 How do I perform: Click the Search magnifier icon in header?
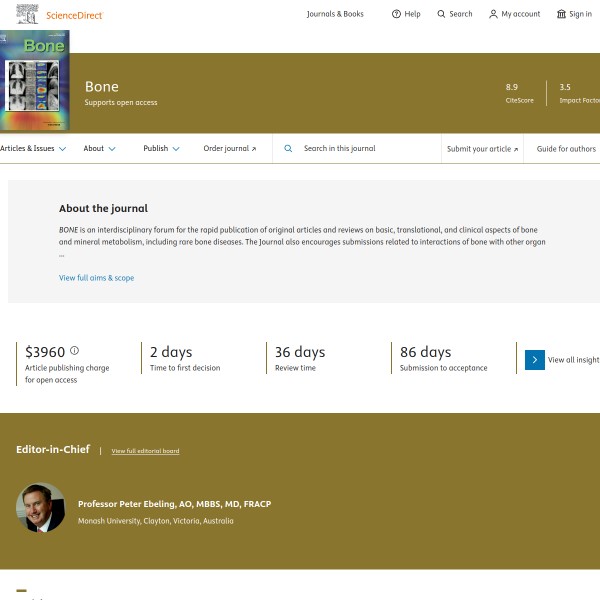point(442,14)
